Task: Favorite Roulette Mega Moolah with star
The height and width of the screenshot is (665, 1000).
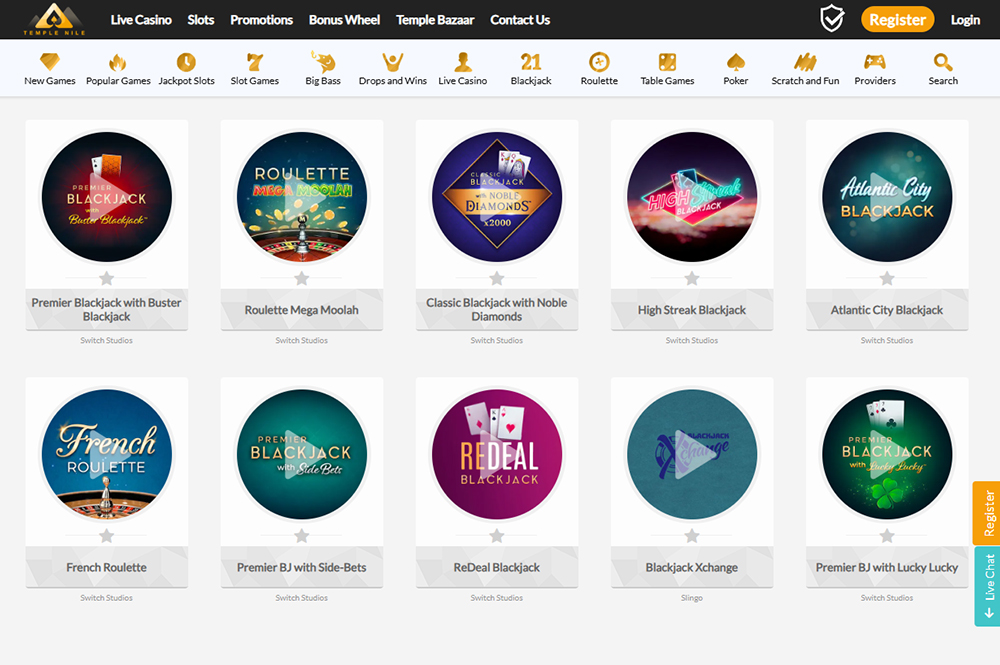Action: 302,279
